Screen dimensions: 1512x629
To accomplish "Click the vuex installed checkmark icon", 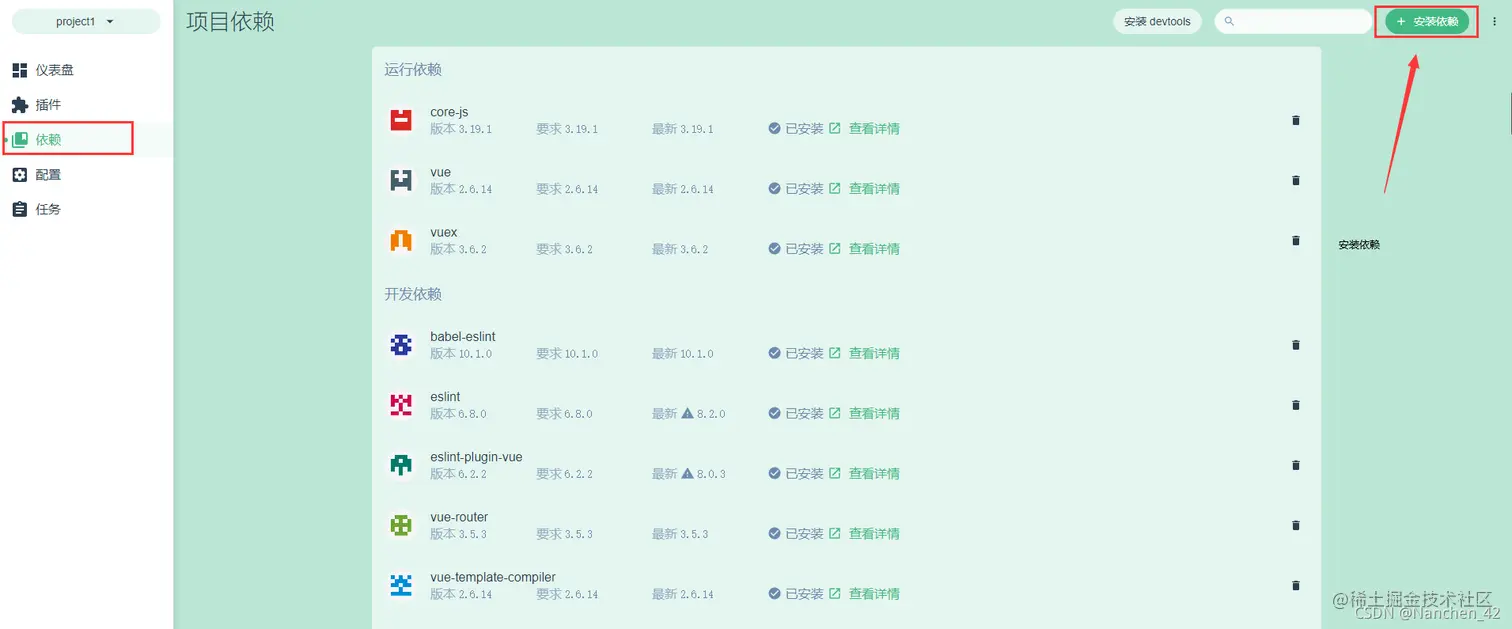I will pos(774,249).
